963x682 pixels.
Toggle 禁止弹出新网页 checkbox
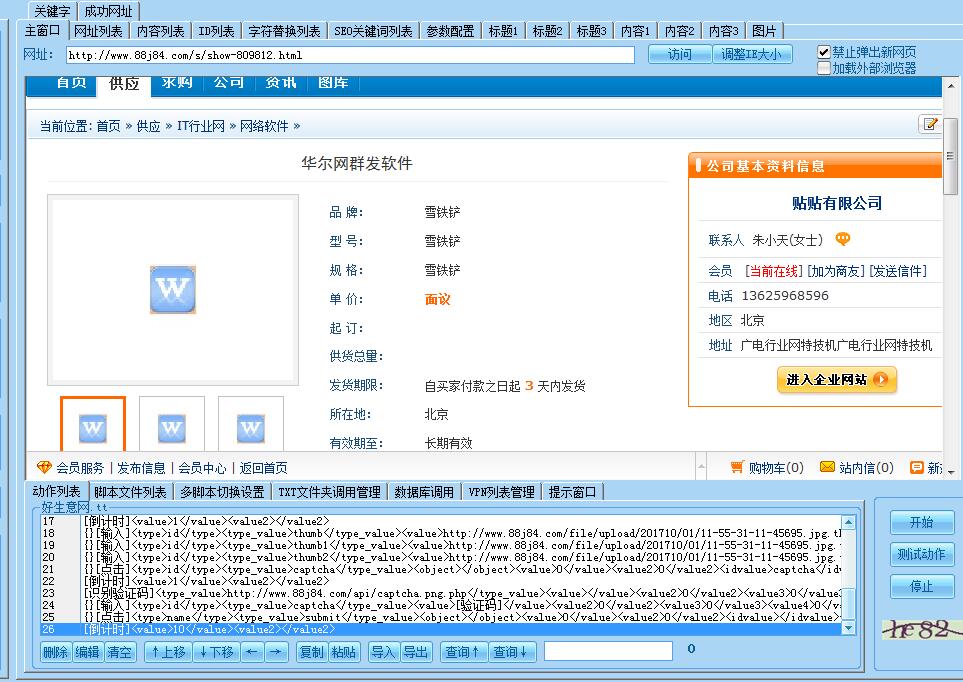click(x=824, y=52)
